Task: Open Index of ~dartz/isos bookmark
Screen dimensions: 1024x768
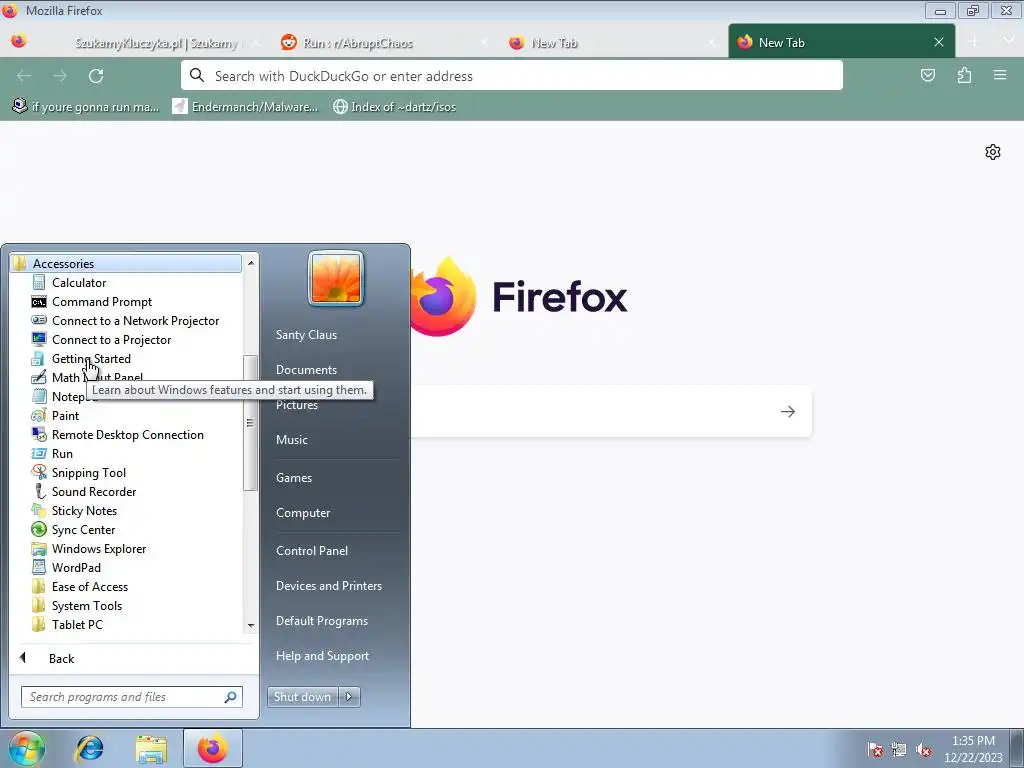Action: 394,106
